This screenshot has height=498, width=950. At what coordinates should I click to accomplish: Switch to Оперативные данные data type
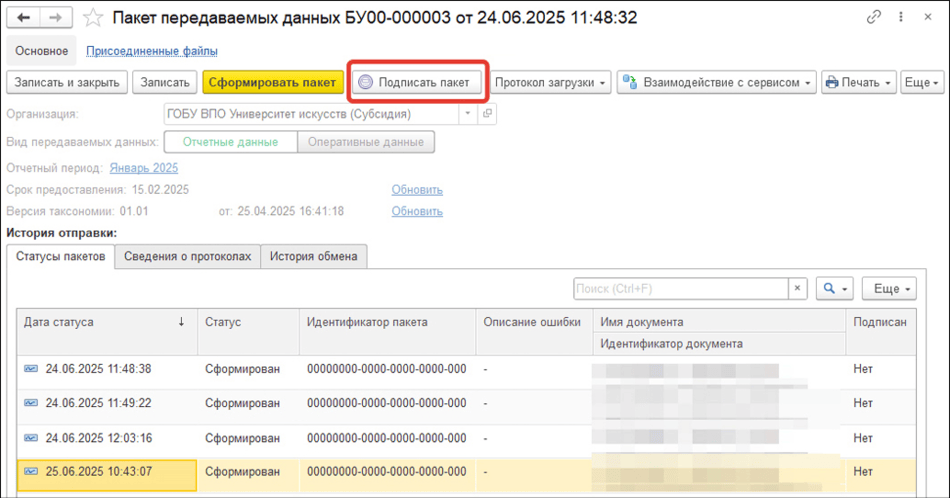(x=365, y=142)
